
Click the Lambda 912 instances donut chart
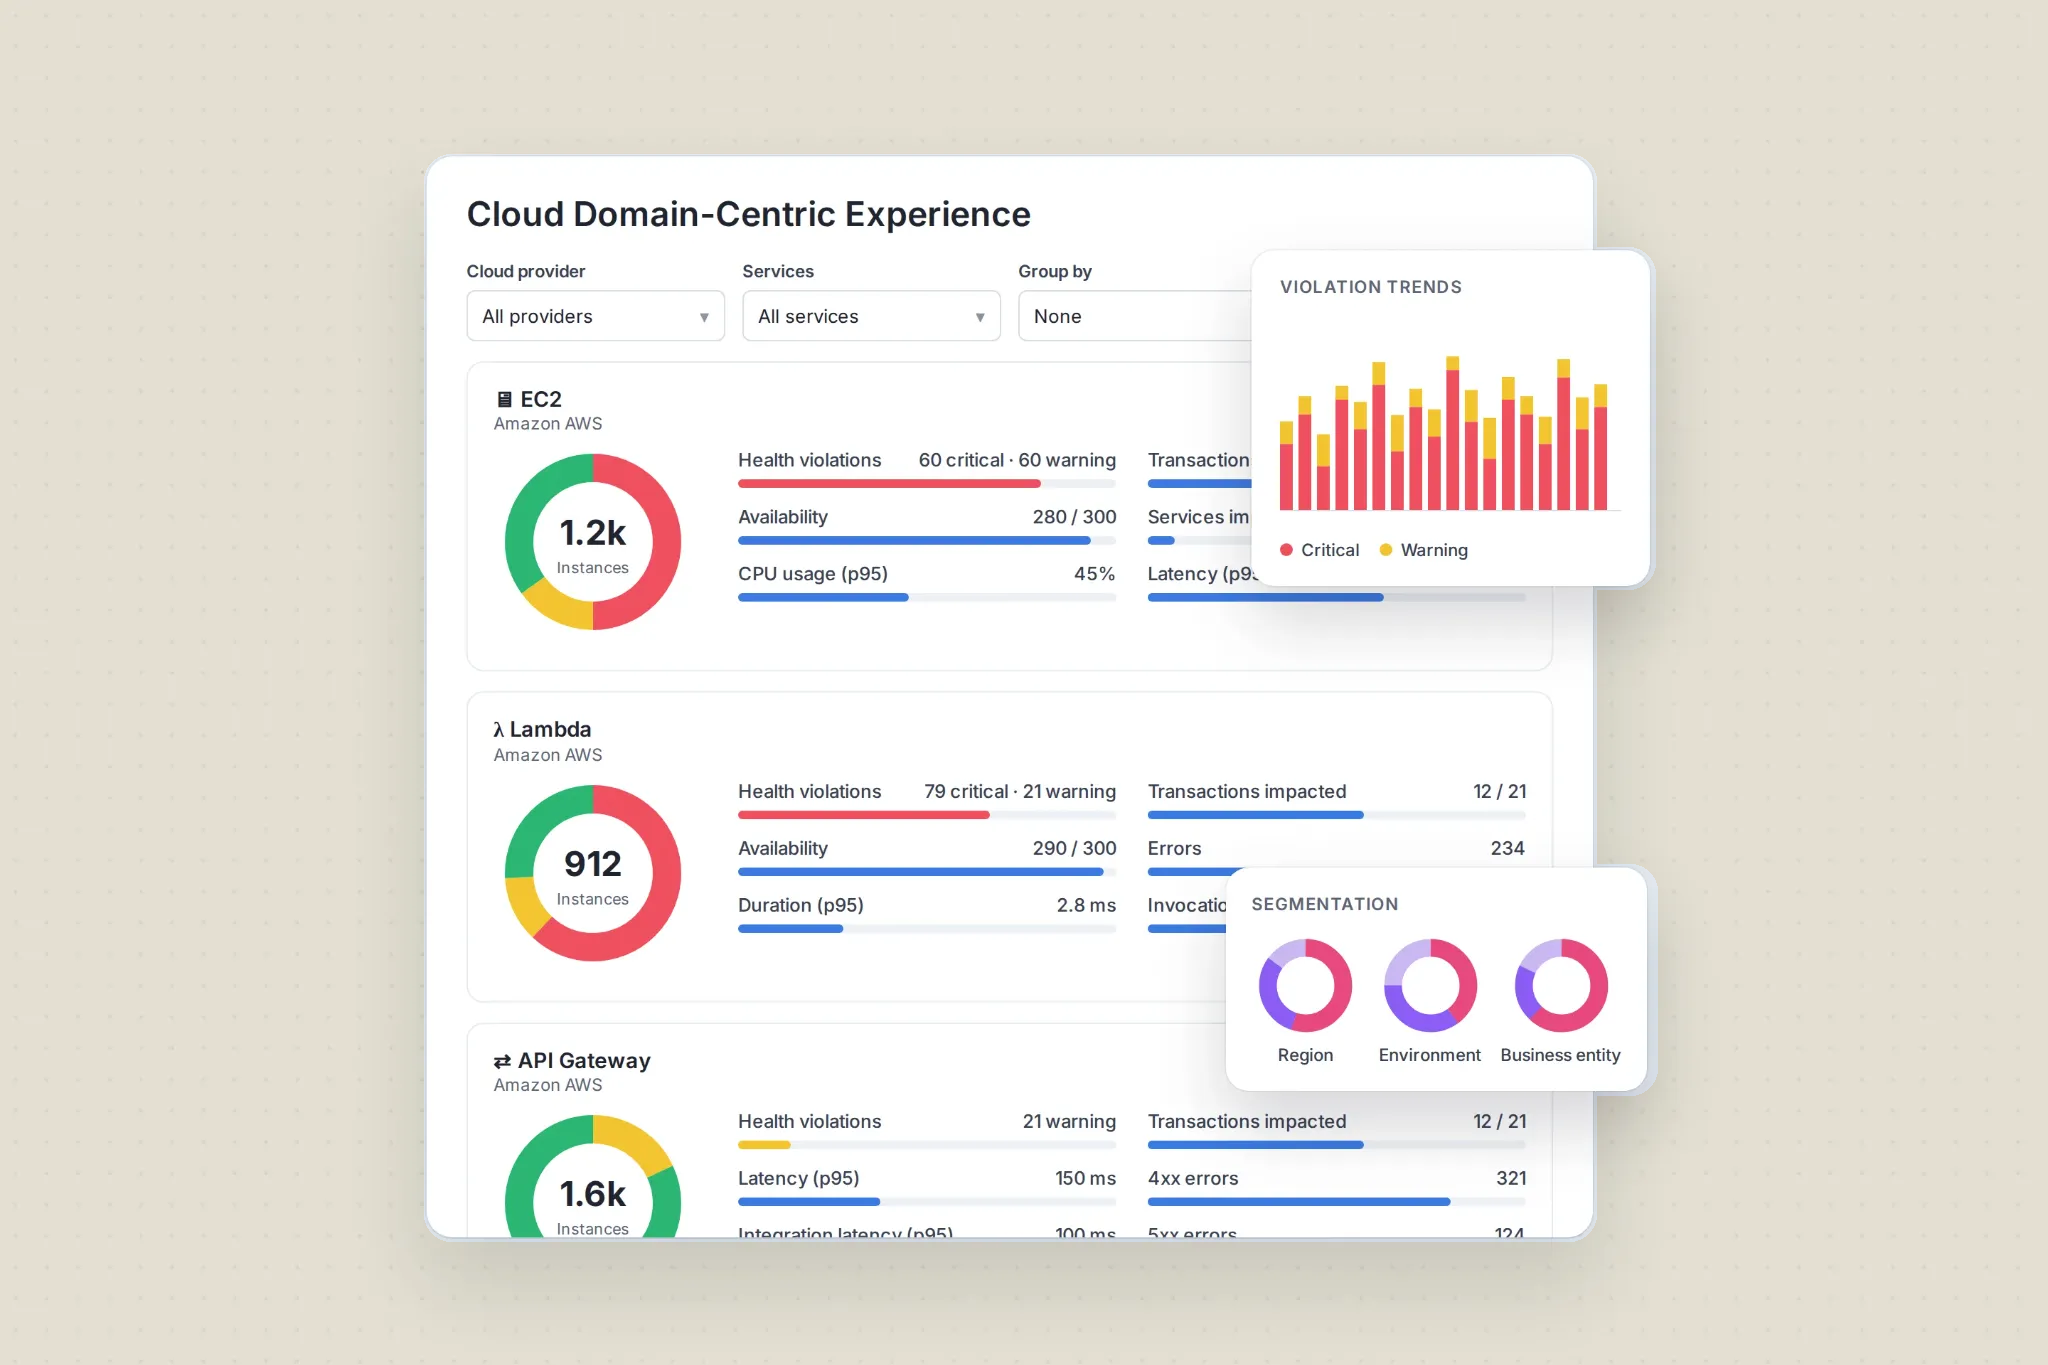pyautogui.click(x=593, y=873)
